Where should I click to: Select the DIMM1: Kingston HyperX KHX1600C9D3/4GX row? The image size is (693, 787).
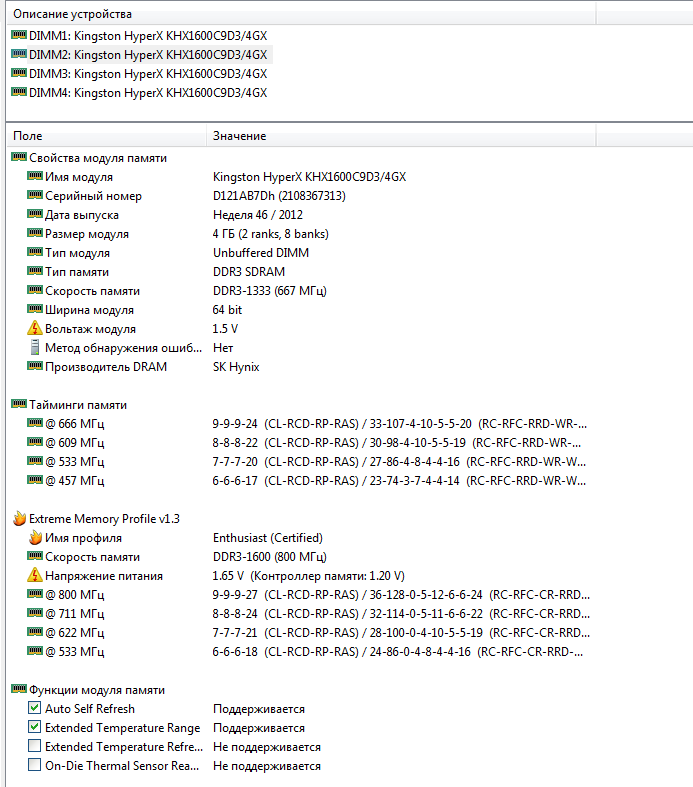[148, 36]
